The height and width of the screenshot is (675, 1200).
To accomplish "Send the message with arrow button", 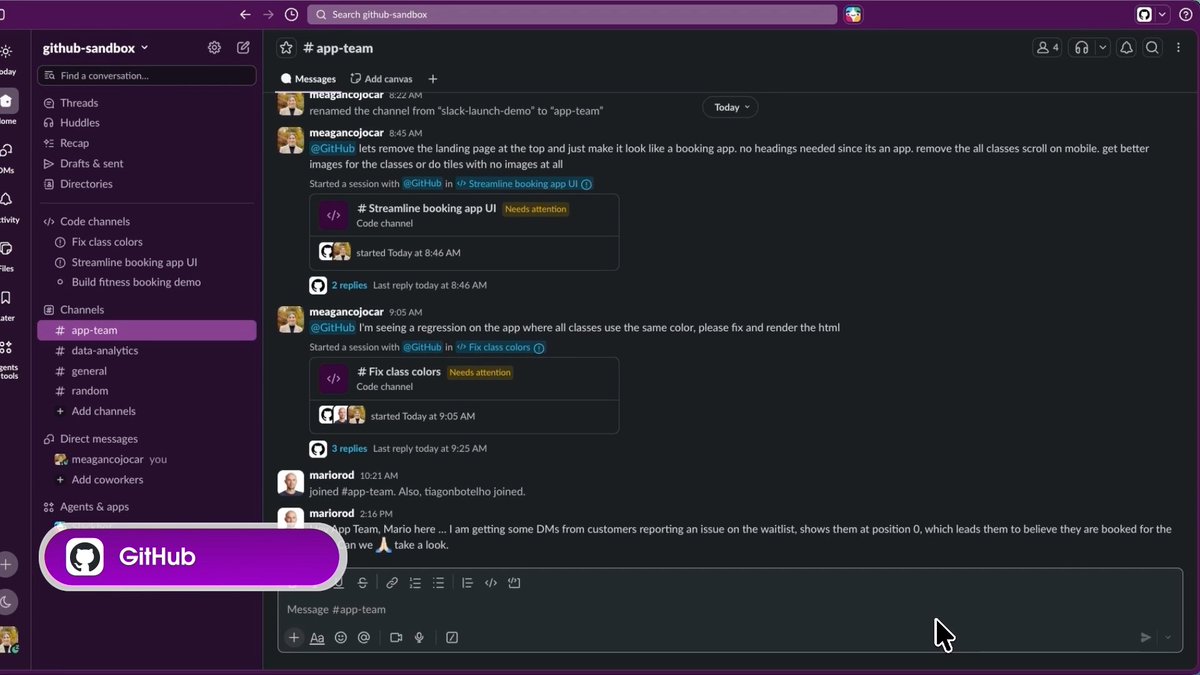I will pyautogui.click(x=1146, y=637).
